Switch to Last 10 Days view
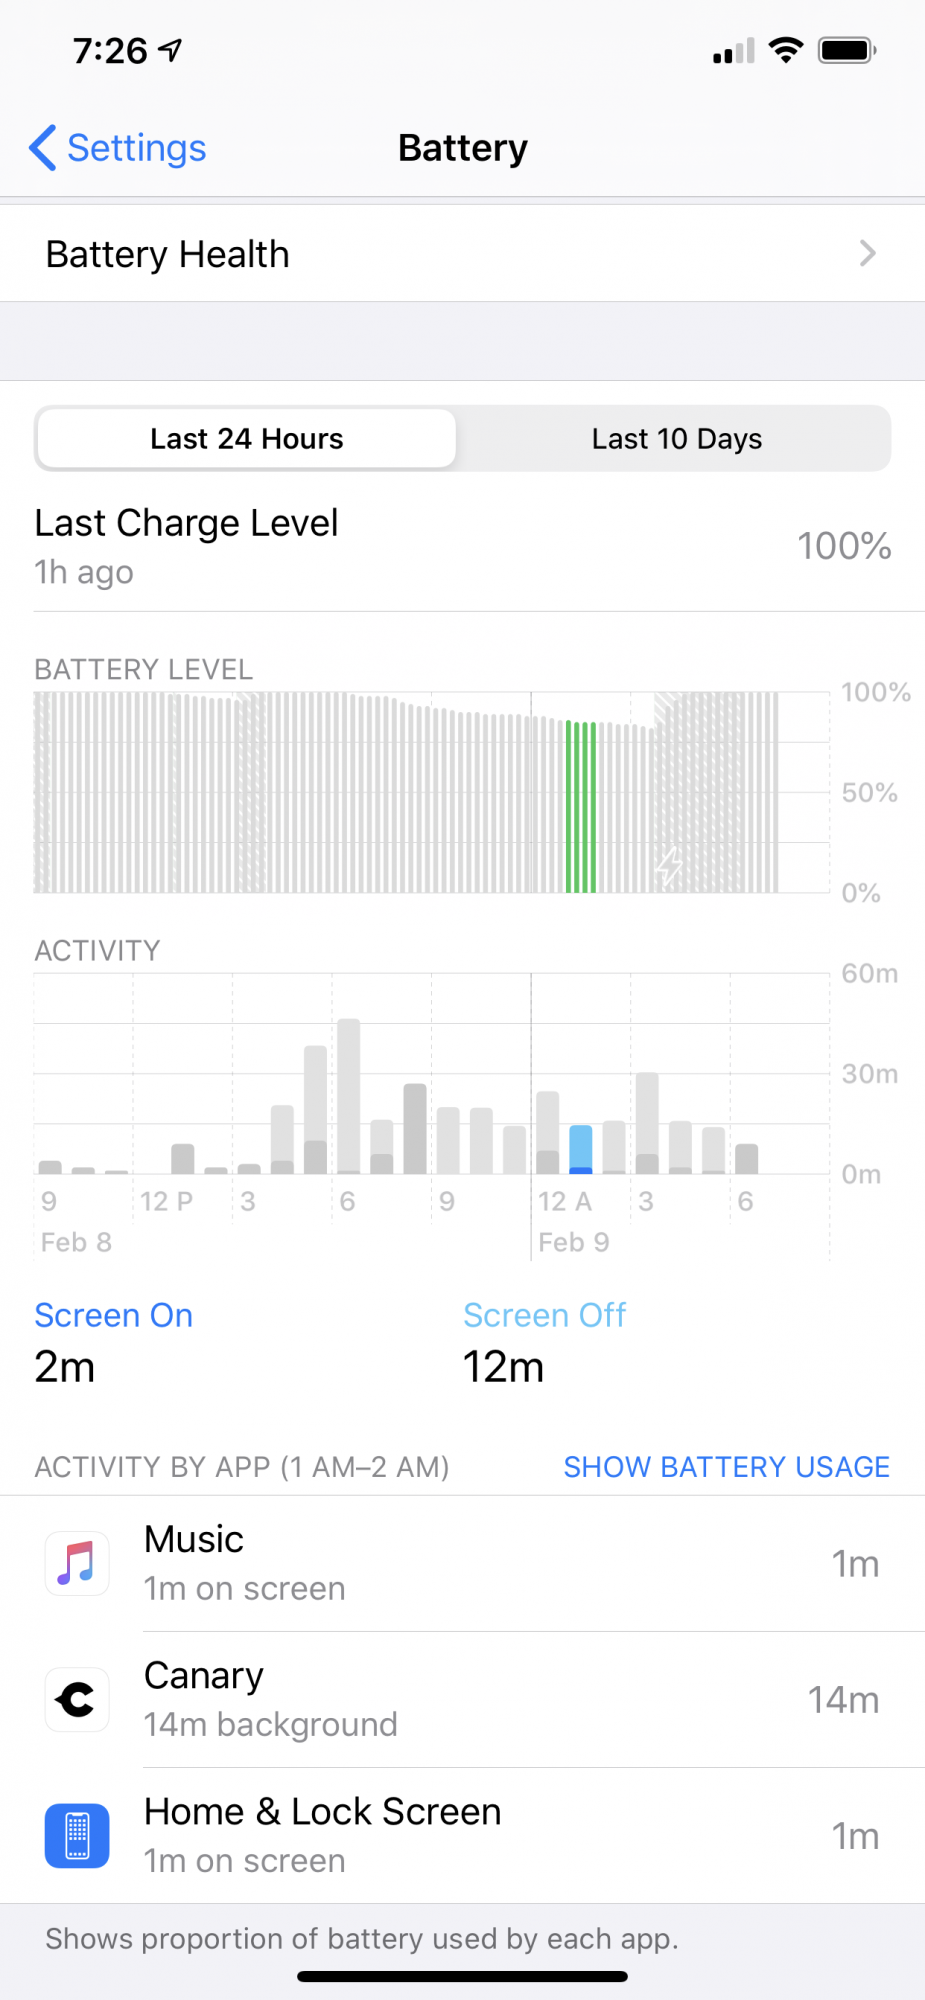The width and height of the screenshot is (925, 2000). click(x=676, y=439)
